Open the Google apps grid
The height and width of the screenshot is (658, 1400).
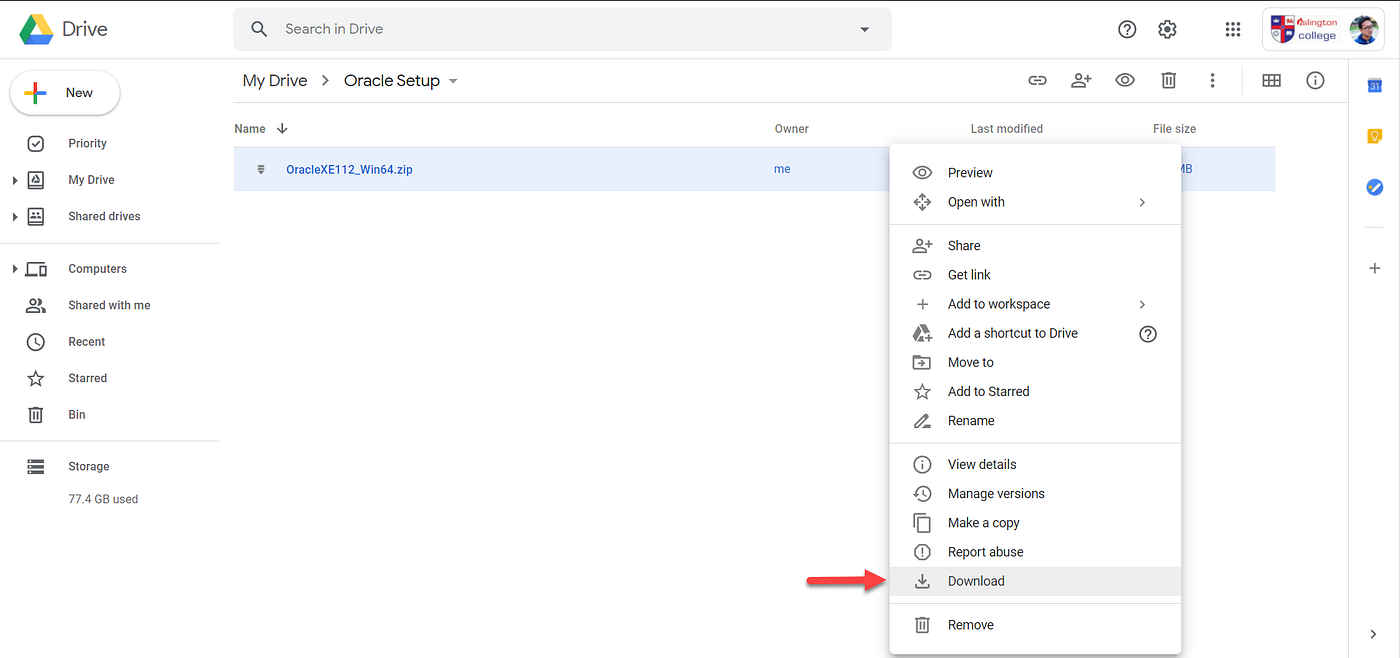(1233, 29)
